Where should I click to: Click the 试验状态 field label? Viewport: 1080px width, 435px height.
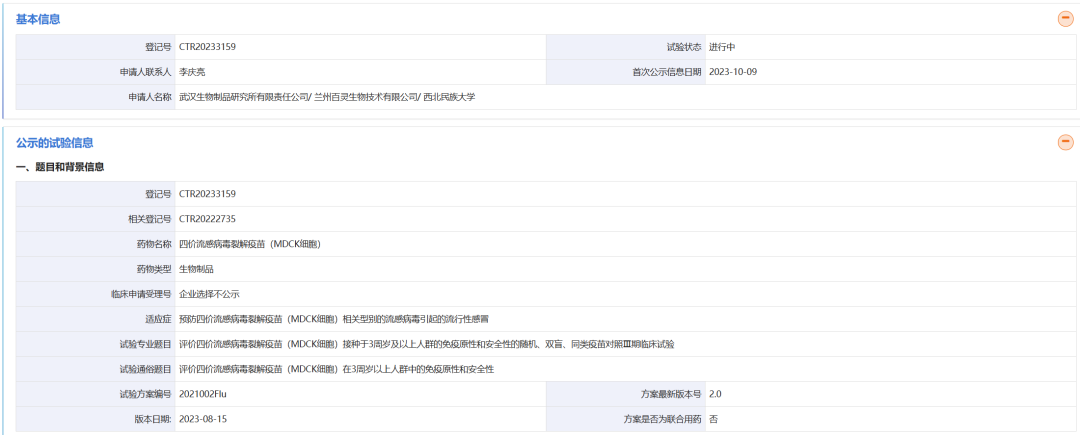[685, 47]
